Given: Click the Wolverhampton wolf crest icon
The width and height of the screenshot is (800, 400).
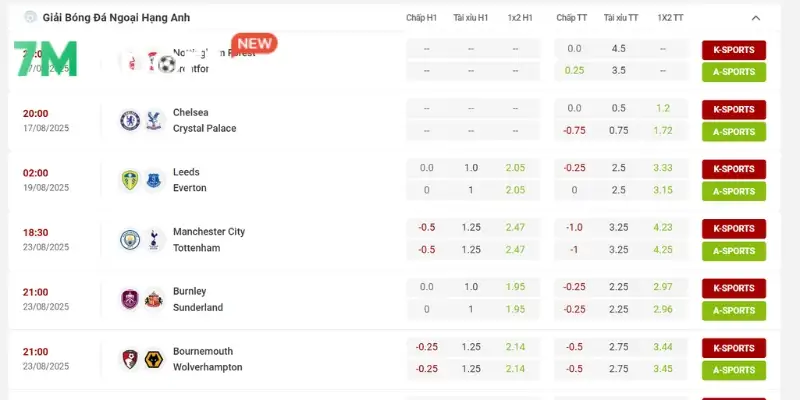Looking at the screenshot, I should tap(153, 359).
